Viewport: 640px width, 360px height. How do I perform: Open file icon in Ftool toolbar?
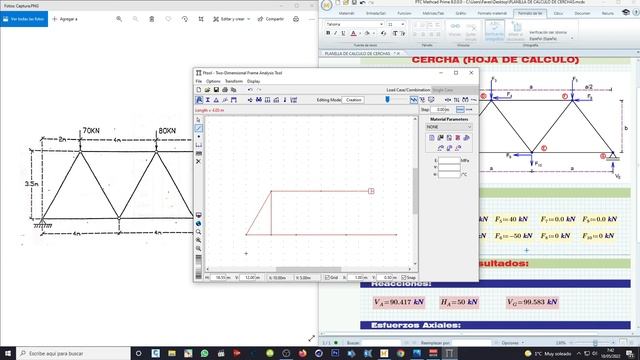coord(207,90)
